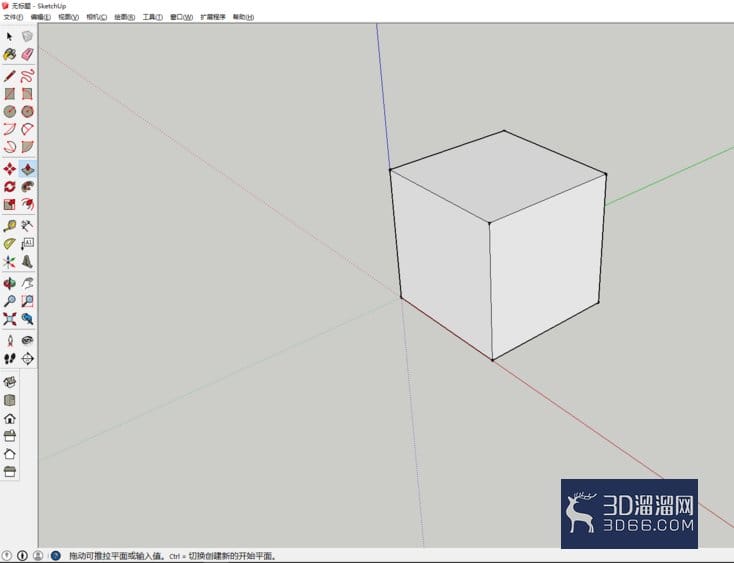Click the Previous view tool
Viewport: 734px width, 563px height.
point(27,319)
